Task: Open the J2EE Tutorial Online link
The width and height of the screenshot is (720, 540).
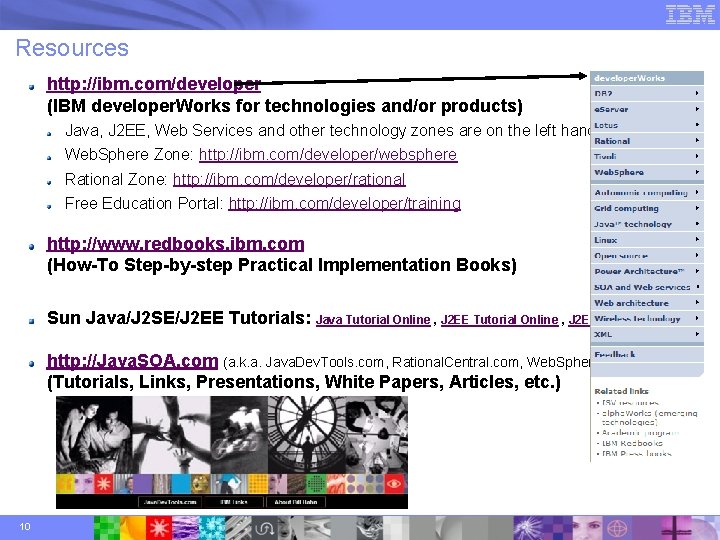Action: pos(499,320)
